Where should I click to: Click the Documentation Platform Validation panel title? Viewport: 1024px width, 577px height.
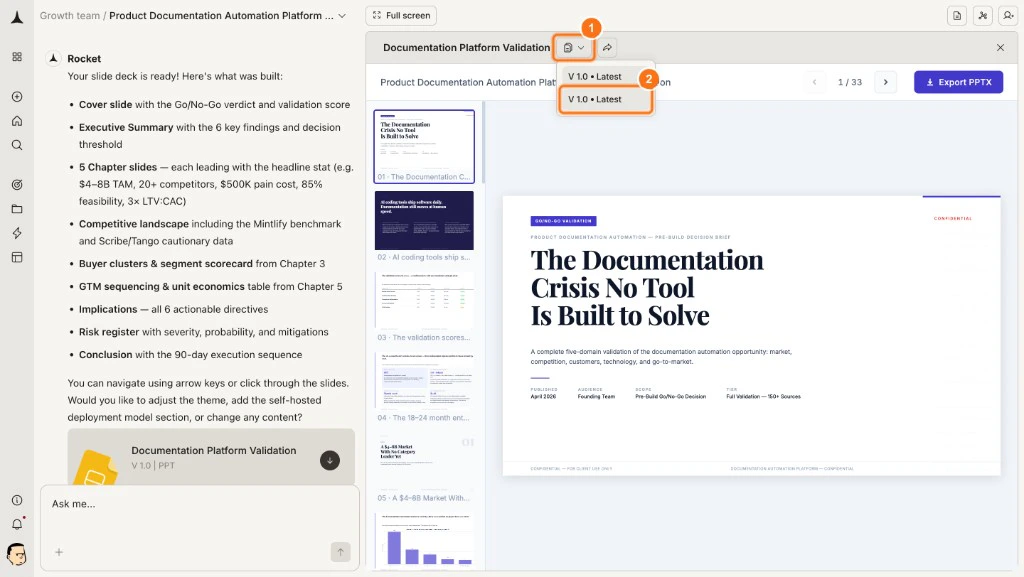click(466, 48)
